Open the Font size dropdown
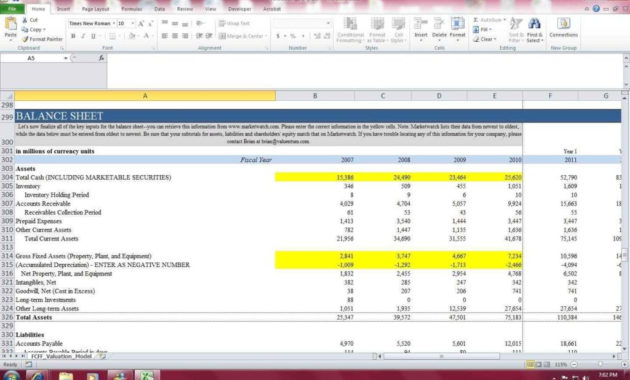 [x=132, y=24]
